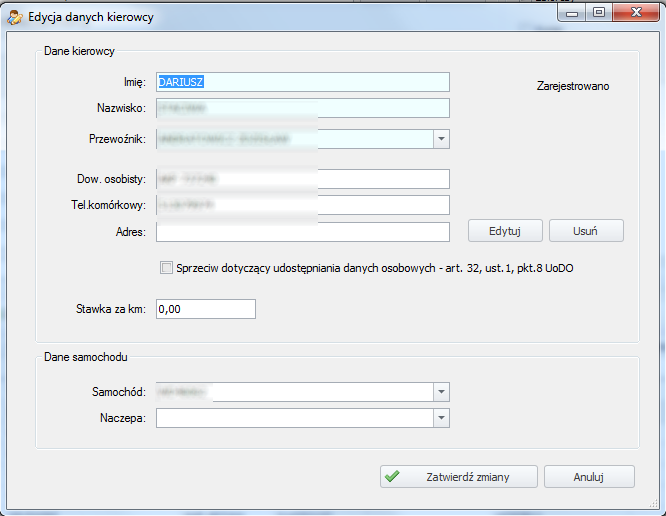
Task: Maximize the Edycja danych kierowcy window
Action: [x=600, y=13]
